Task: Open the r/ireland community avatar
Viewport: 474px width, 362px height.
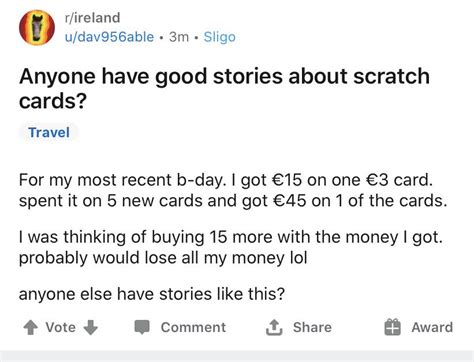Action: click(37, 27)
